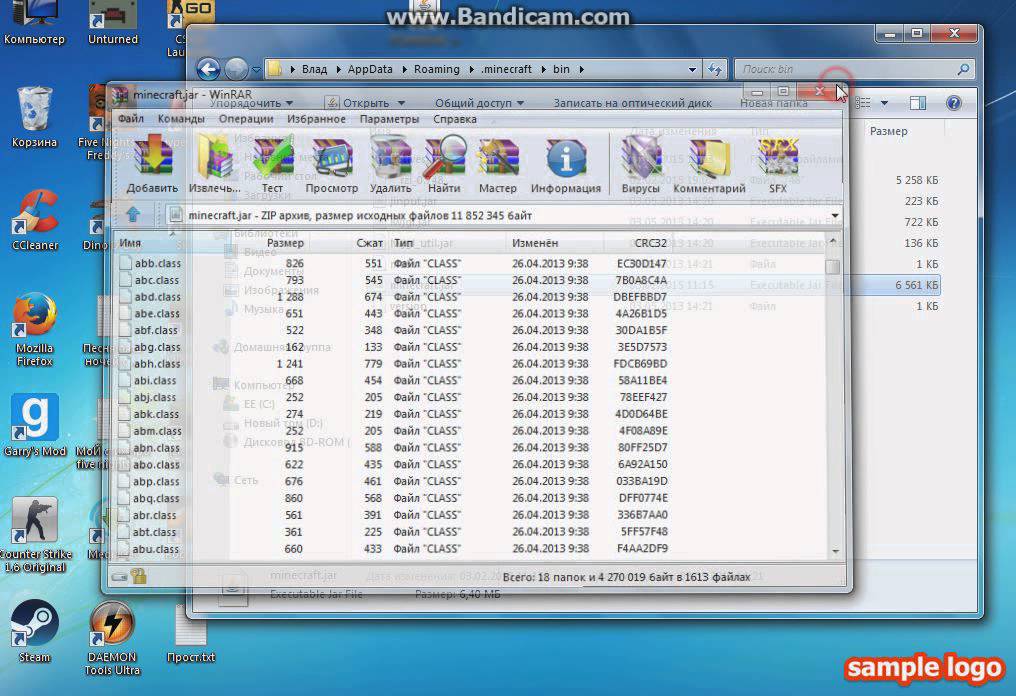
Task: Select the abq.class file row
Action: tap(393, 498)
